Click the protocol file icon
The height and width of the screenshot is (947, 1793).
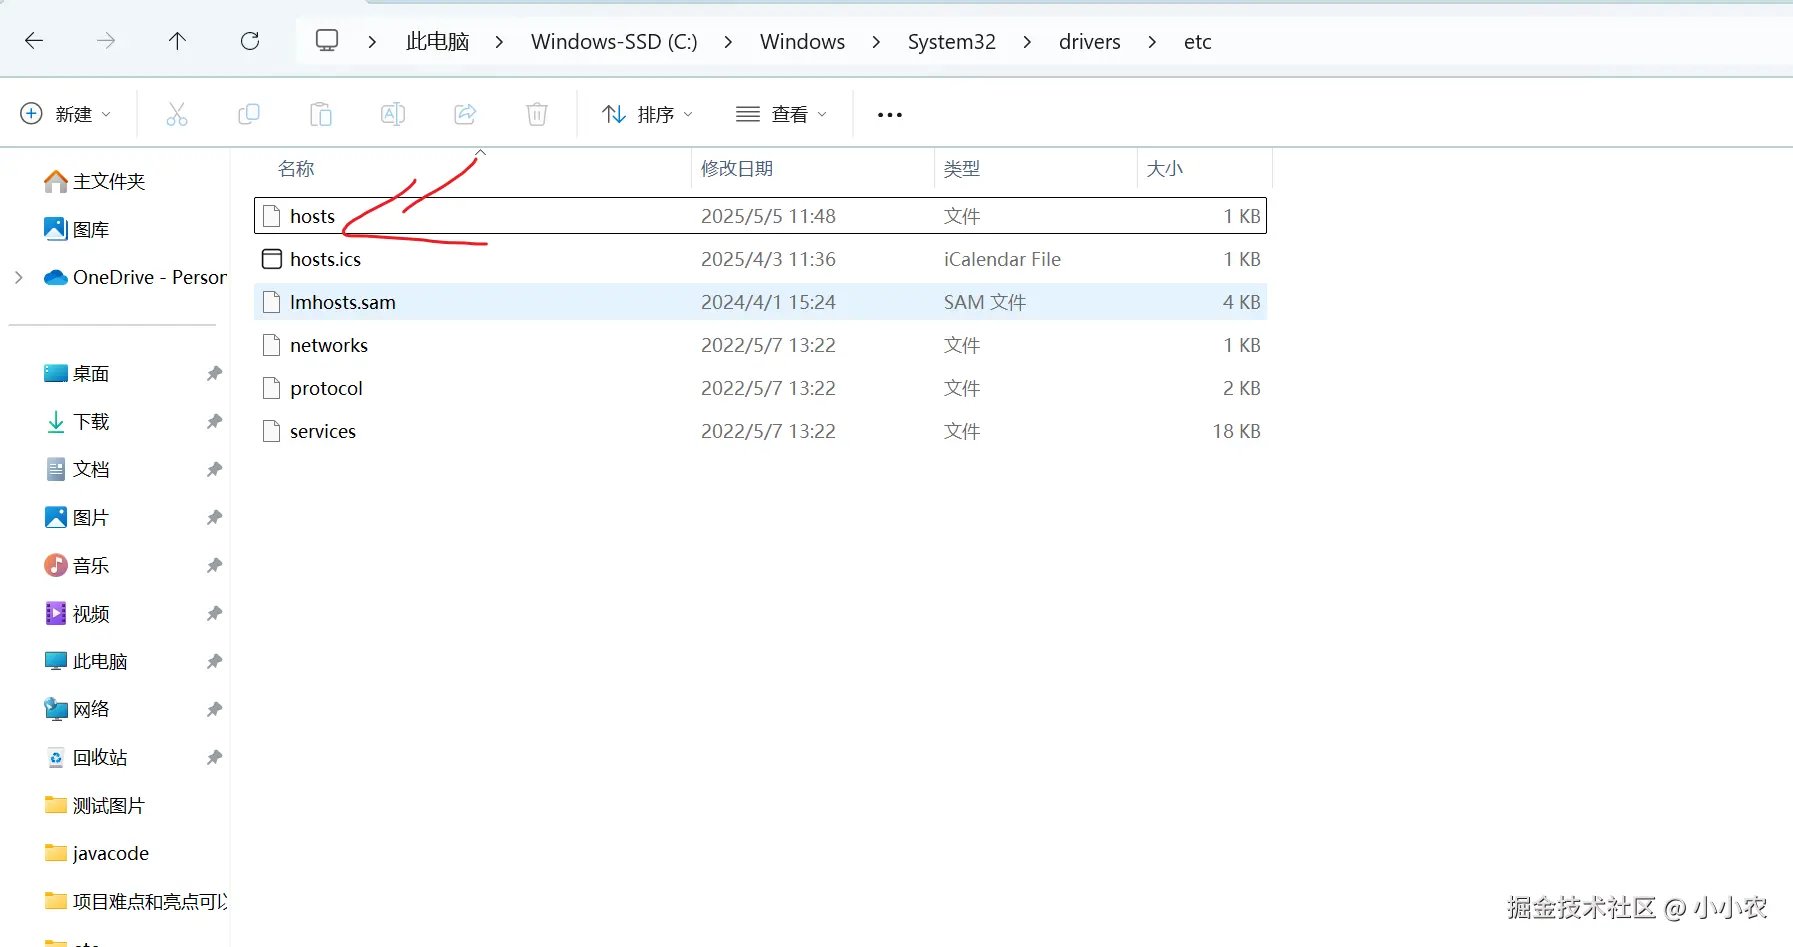(x=272, y=388)
